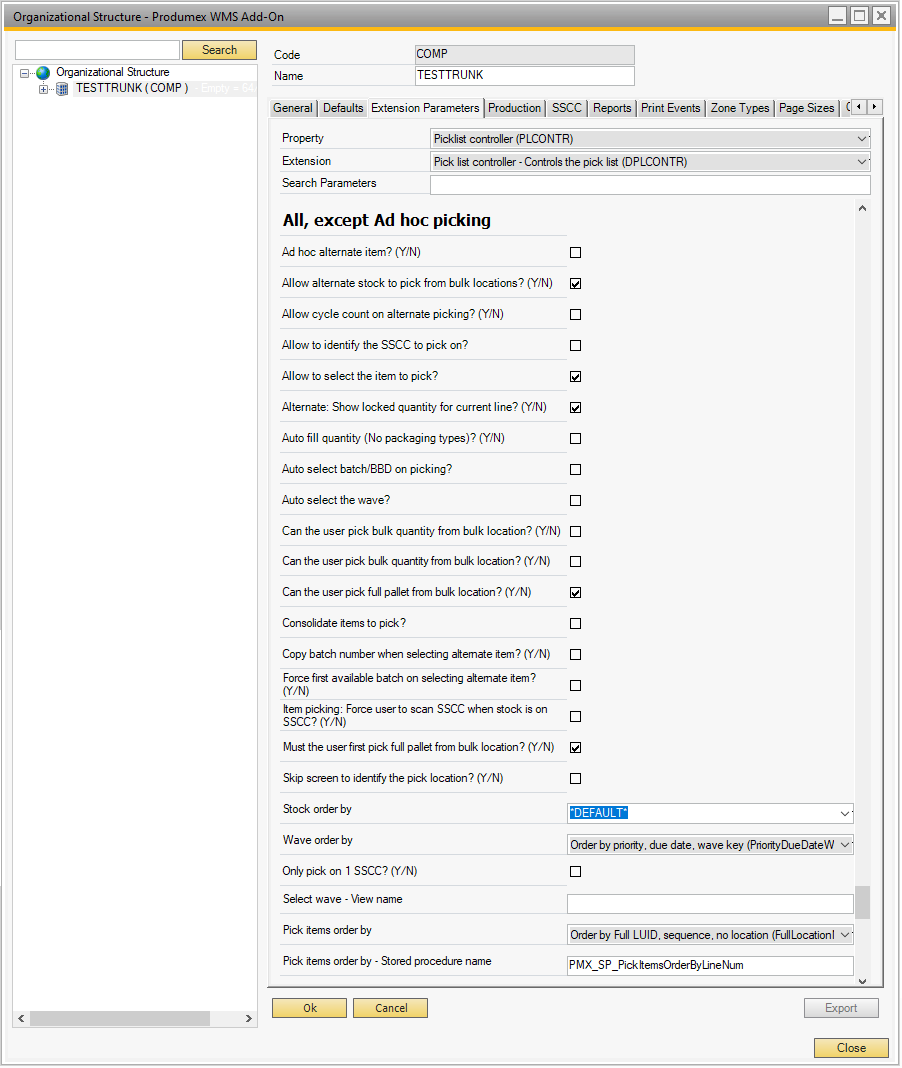Uncheck Allow to select the item to pick

pos(575,377)
